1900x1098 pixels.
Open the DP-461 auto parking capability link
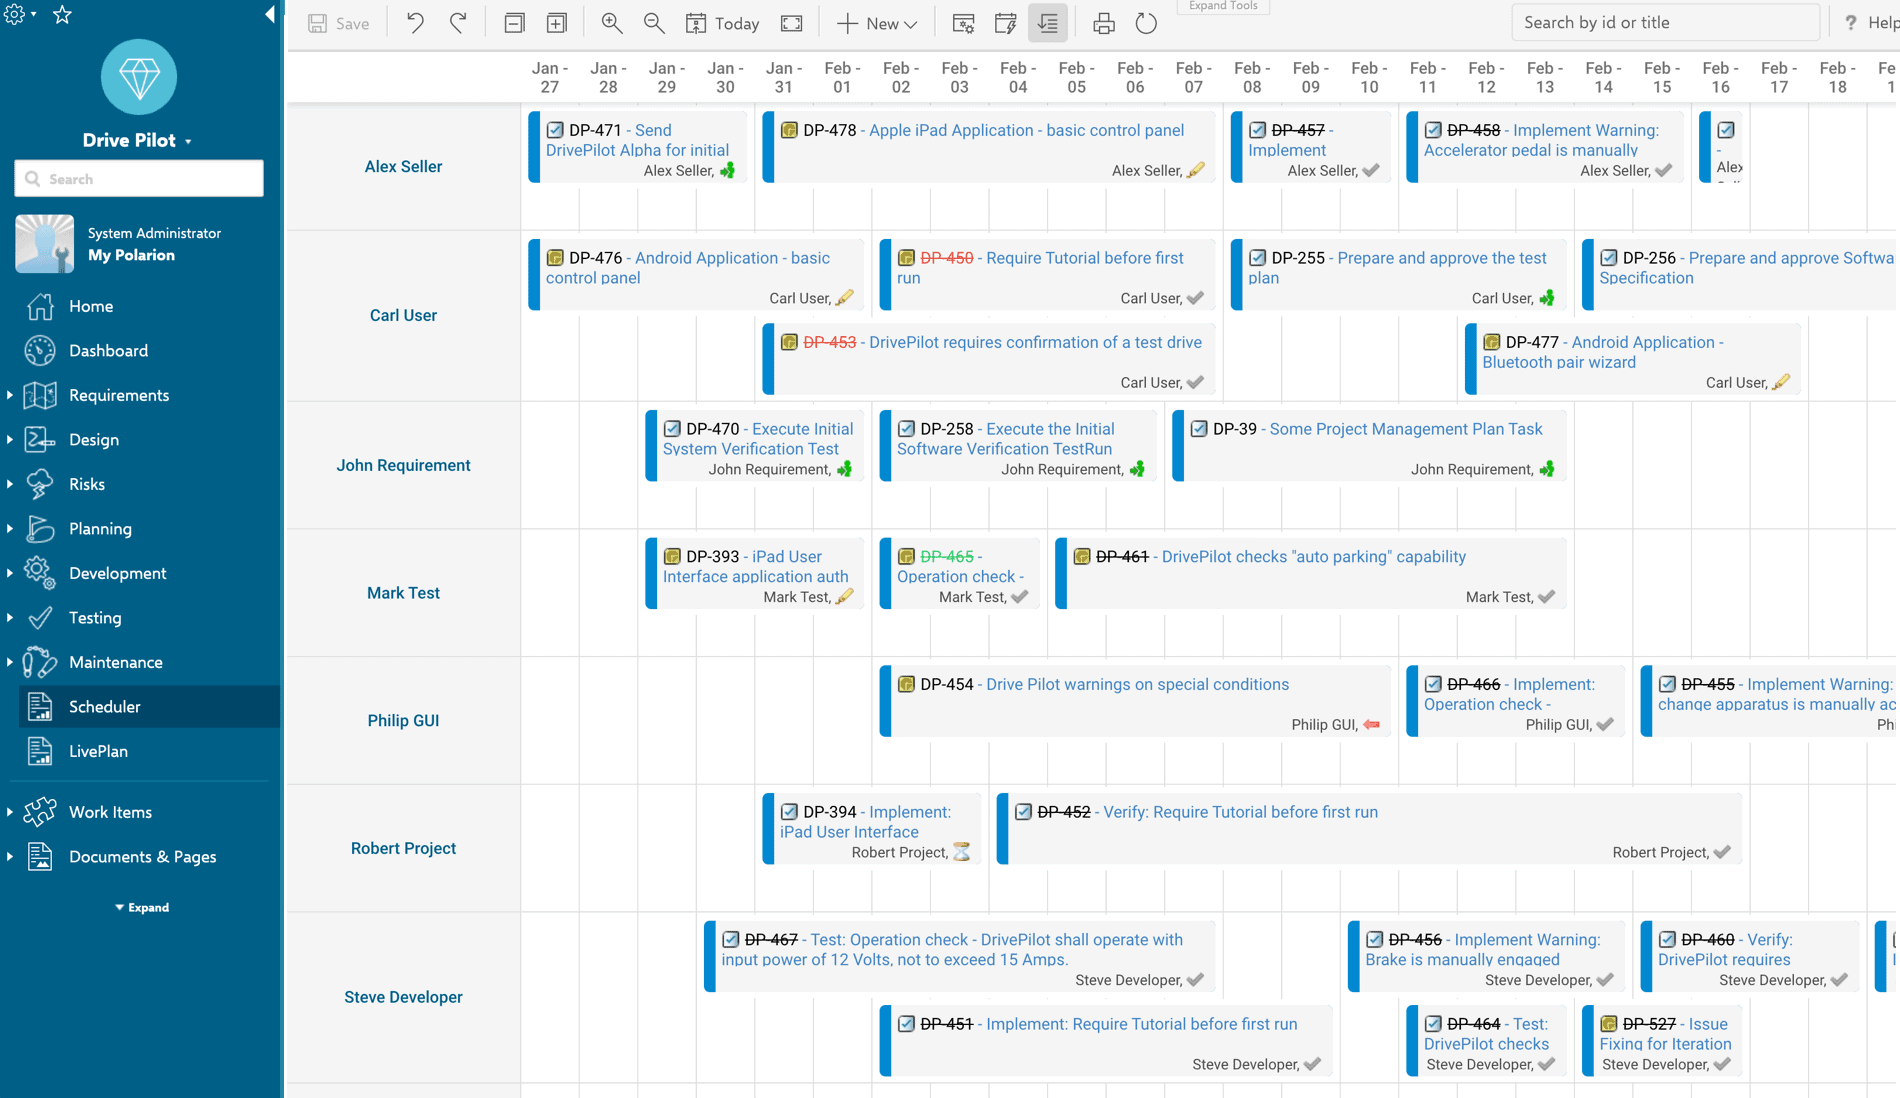coord(1314,556)
